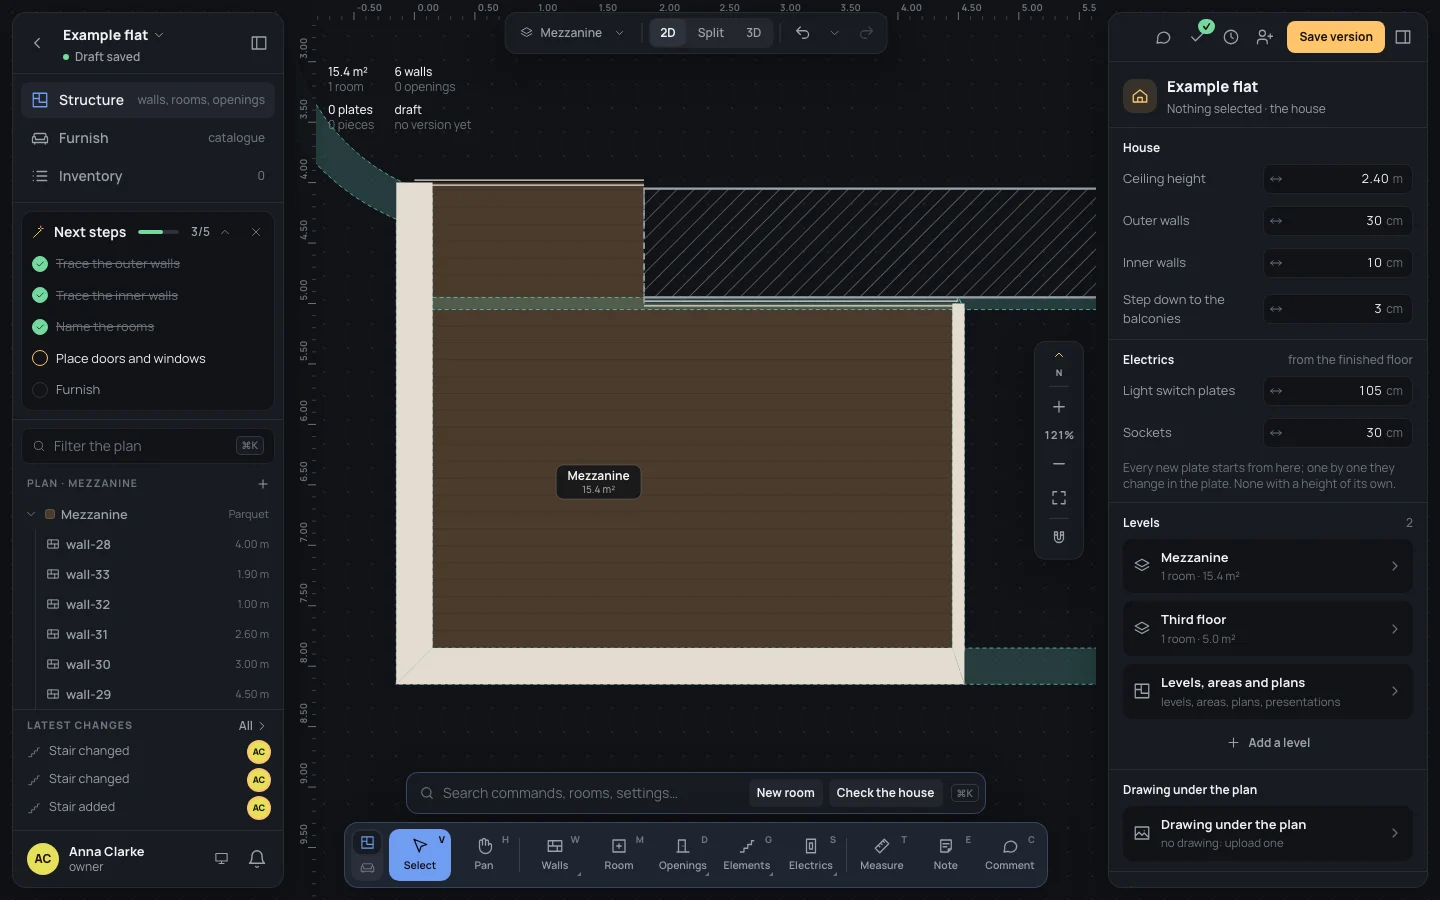1440x900 pixels.
Task: Click Save version
Action: pyautogui.click(x=1336, y=37)
